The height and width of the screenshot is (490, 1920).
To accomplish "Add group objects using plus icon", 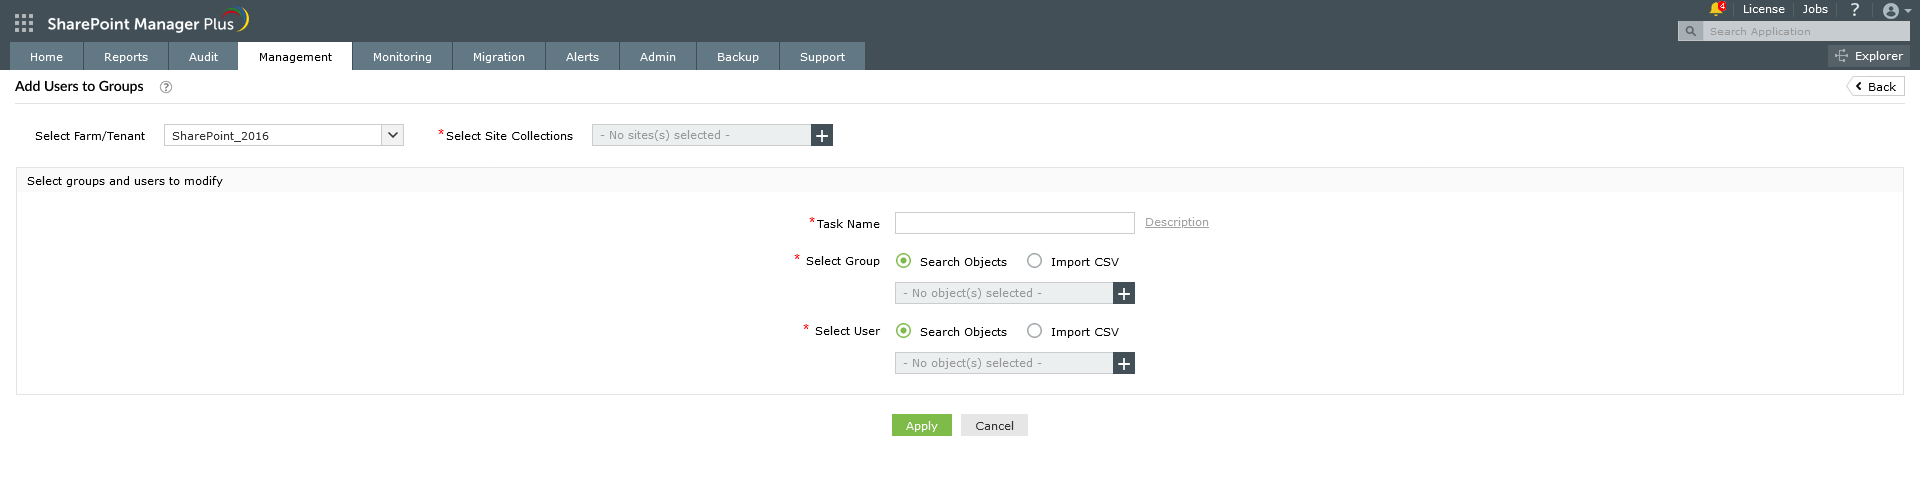I will [x=1124, y=293].
